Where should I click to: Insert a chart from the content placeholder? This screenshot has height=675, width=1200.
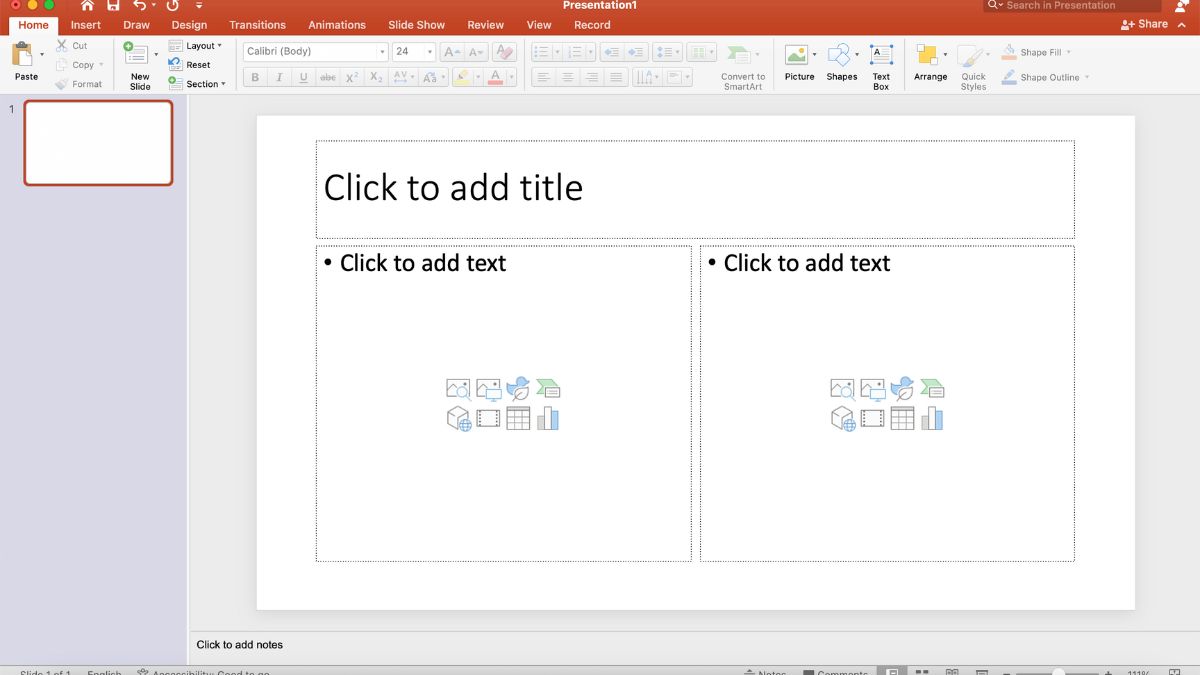(x=547, y=418)
